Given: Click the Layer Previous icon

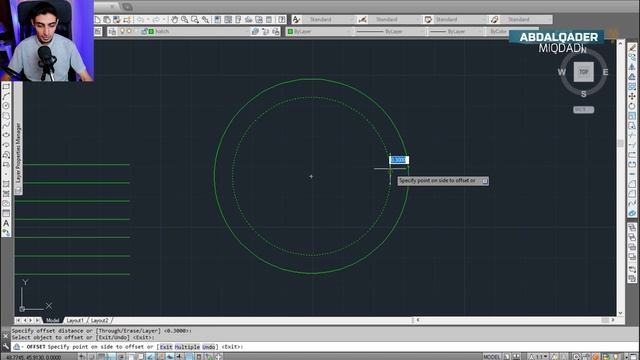Looking at the screenshot, I should (266, 31).
